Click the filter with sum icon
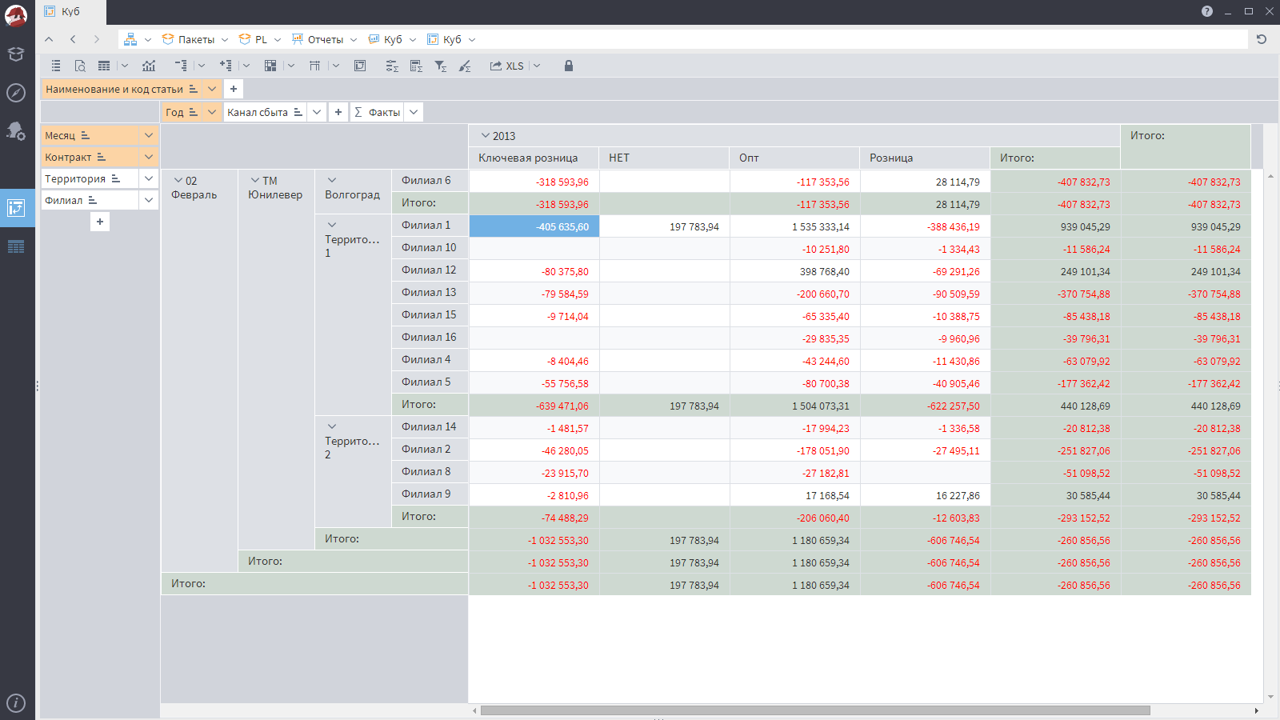The image size is (1280, 720). (x=440, y=66)
